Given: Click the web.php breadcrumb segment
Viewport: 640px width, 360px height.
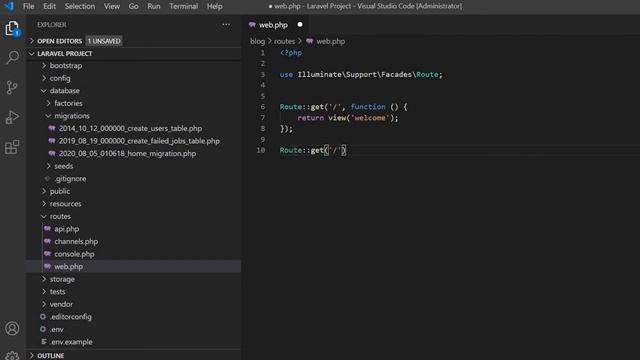Looking at the screenshot, I should tap(331, 41).
